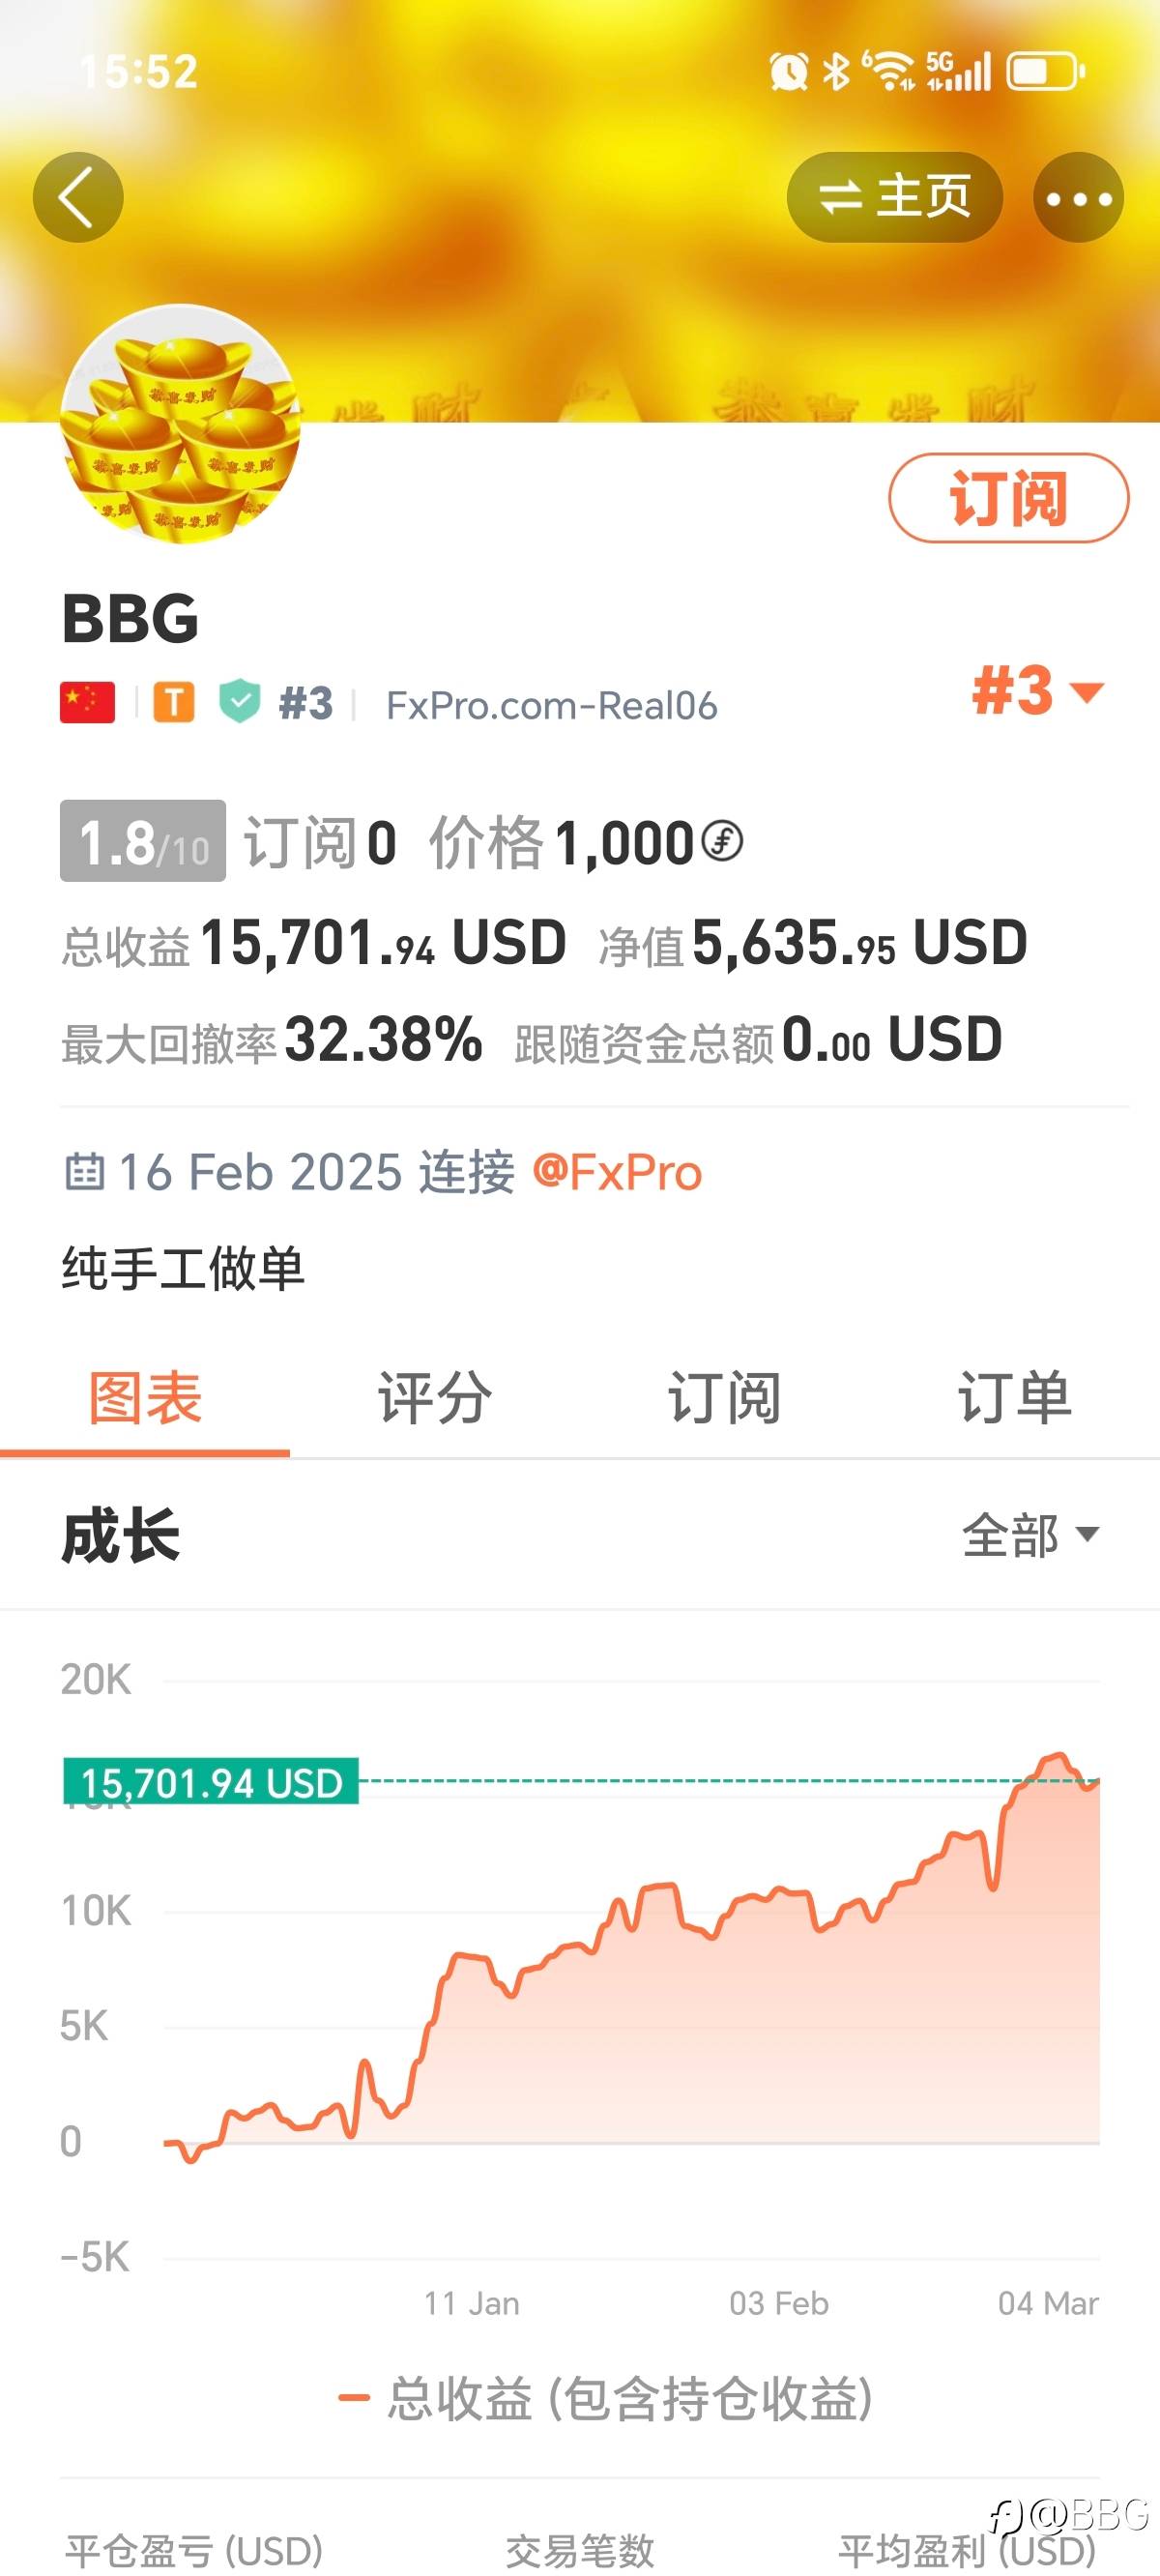
Task: Tap the price currency coin icon
Action: click(x=722, y=841)
